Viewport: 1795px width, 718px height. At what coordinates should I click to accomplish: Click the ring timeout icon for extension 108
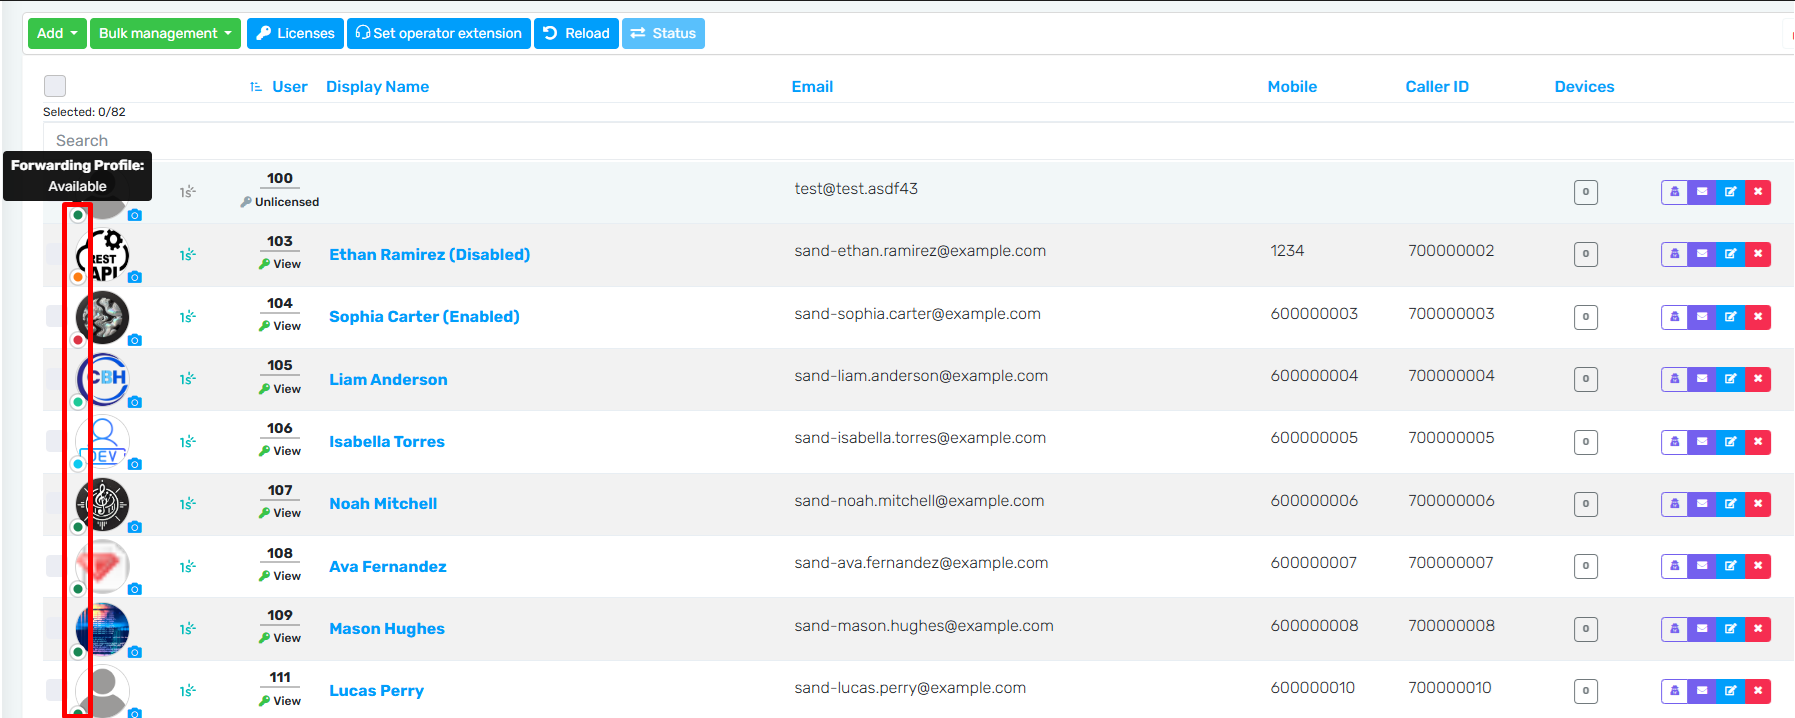tap(187, 567)
